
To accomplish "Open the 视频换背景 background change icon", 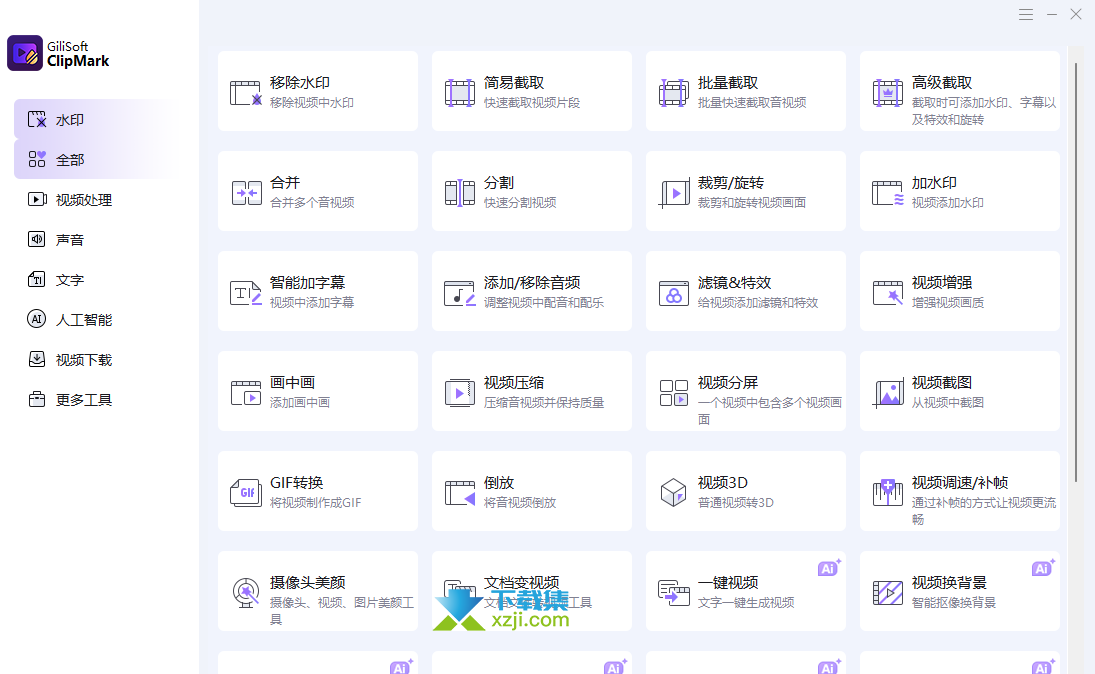I will click(x=888, y=592).
